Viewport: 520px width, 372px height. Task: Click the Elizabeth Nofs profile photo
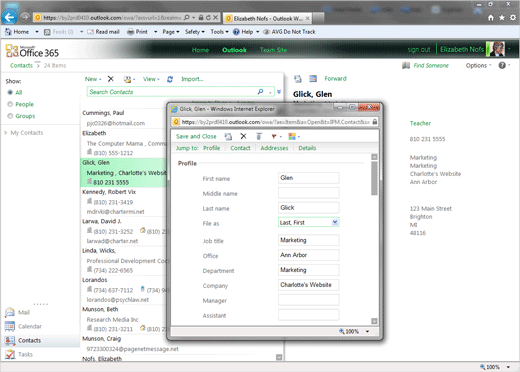495,50
